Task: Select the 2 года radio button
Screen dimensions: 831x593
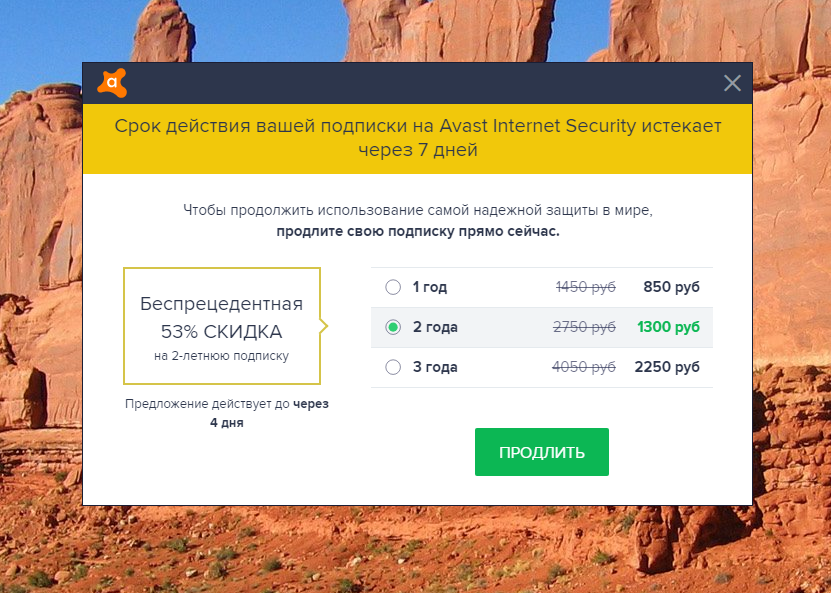Action: pos(393,327)
